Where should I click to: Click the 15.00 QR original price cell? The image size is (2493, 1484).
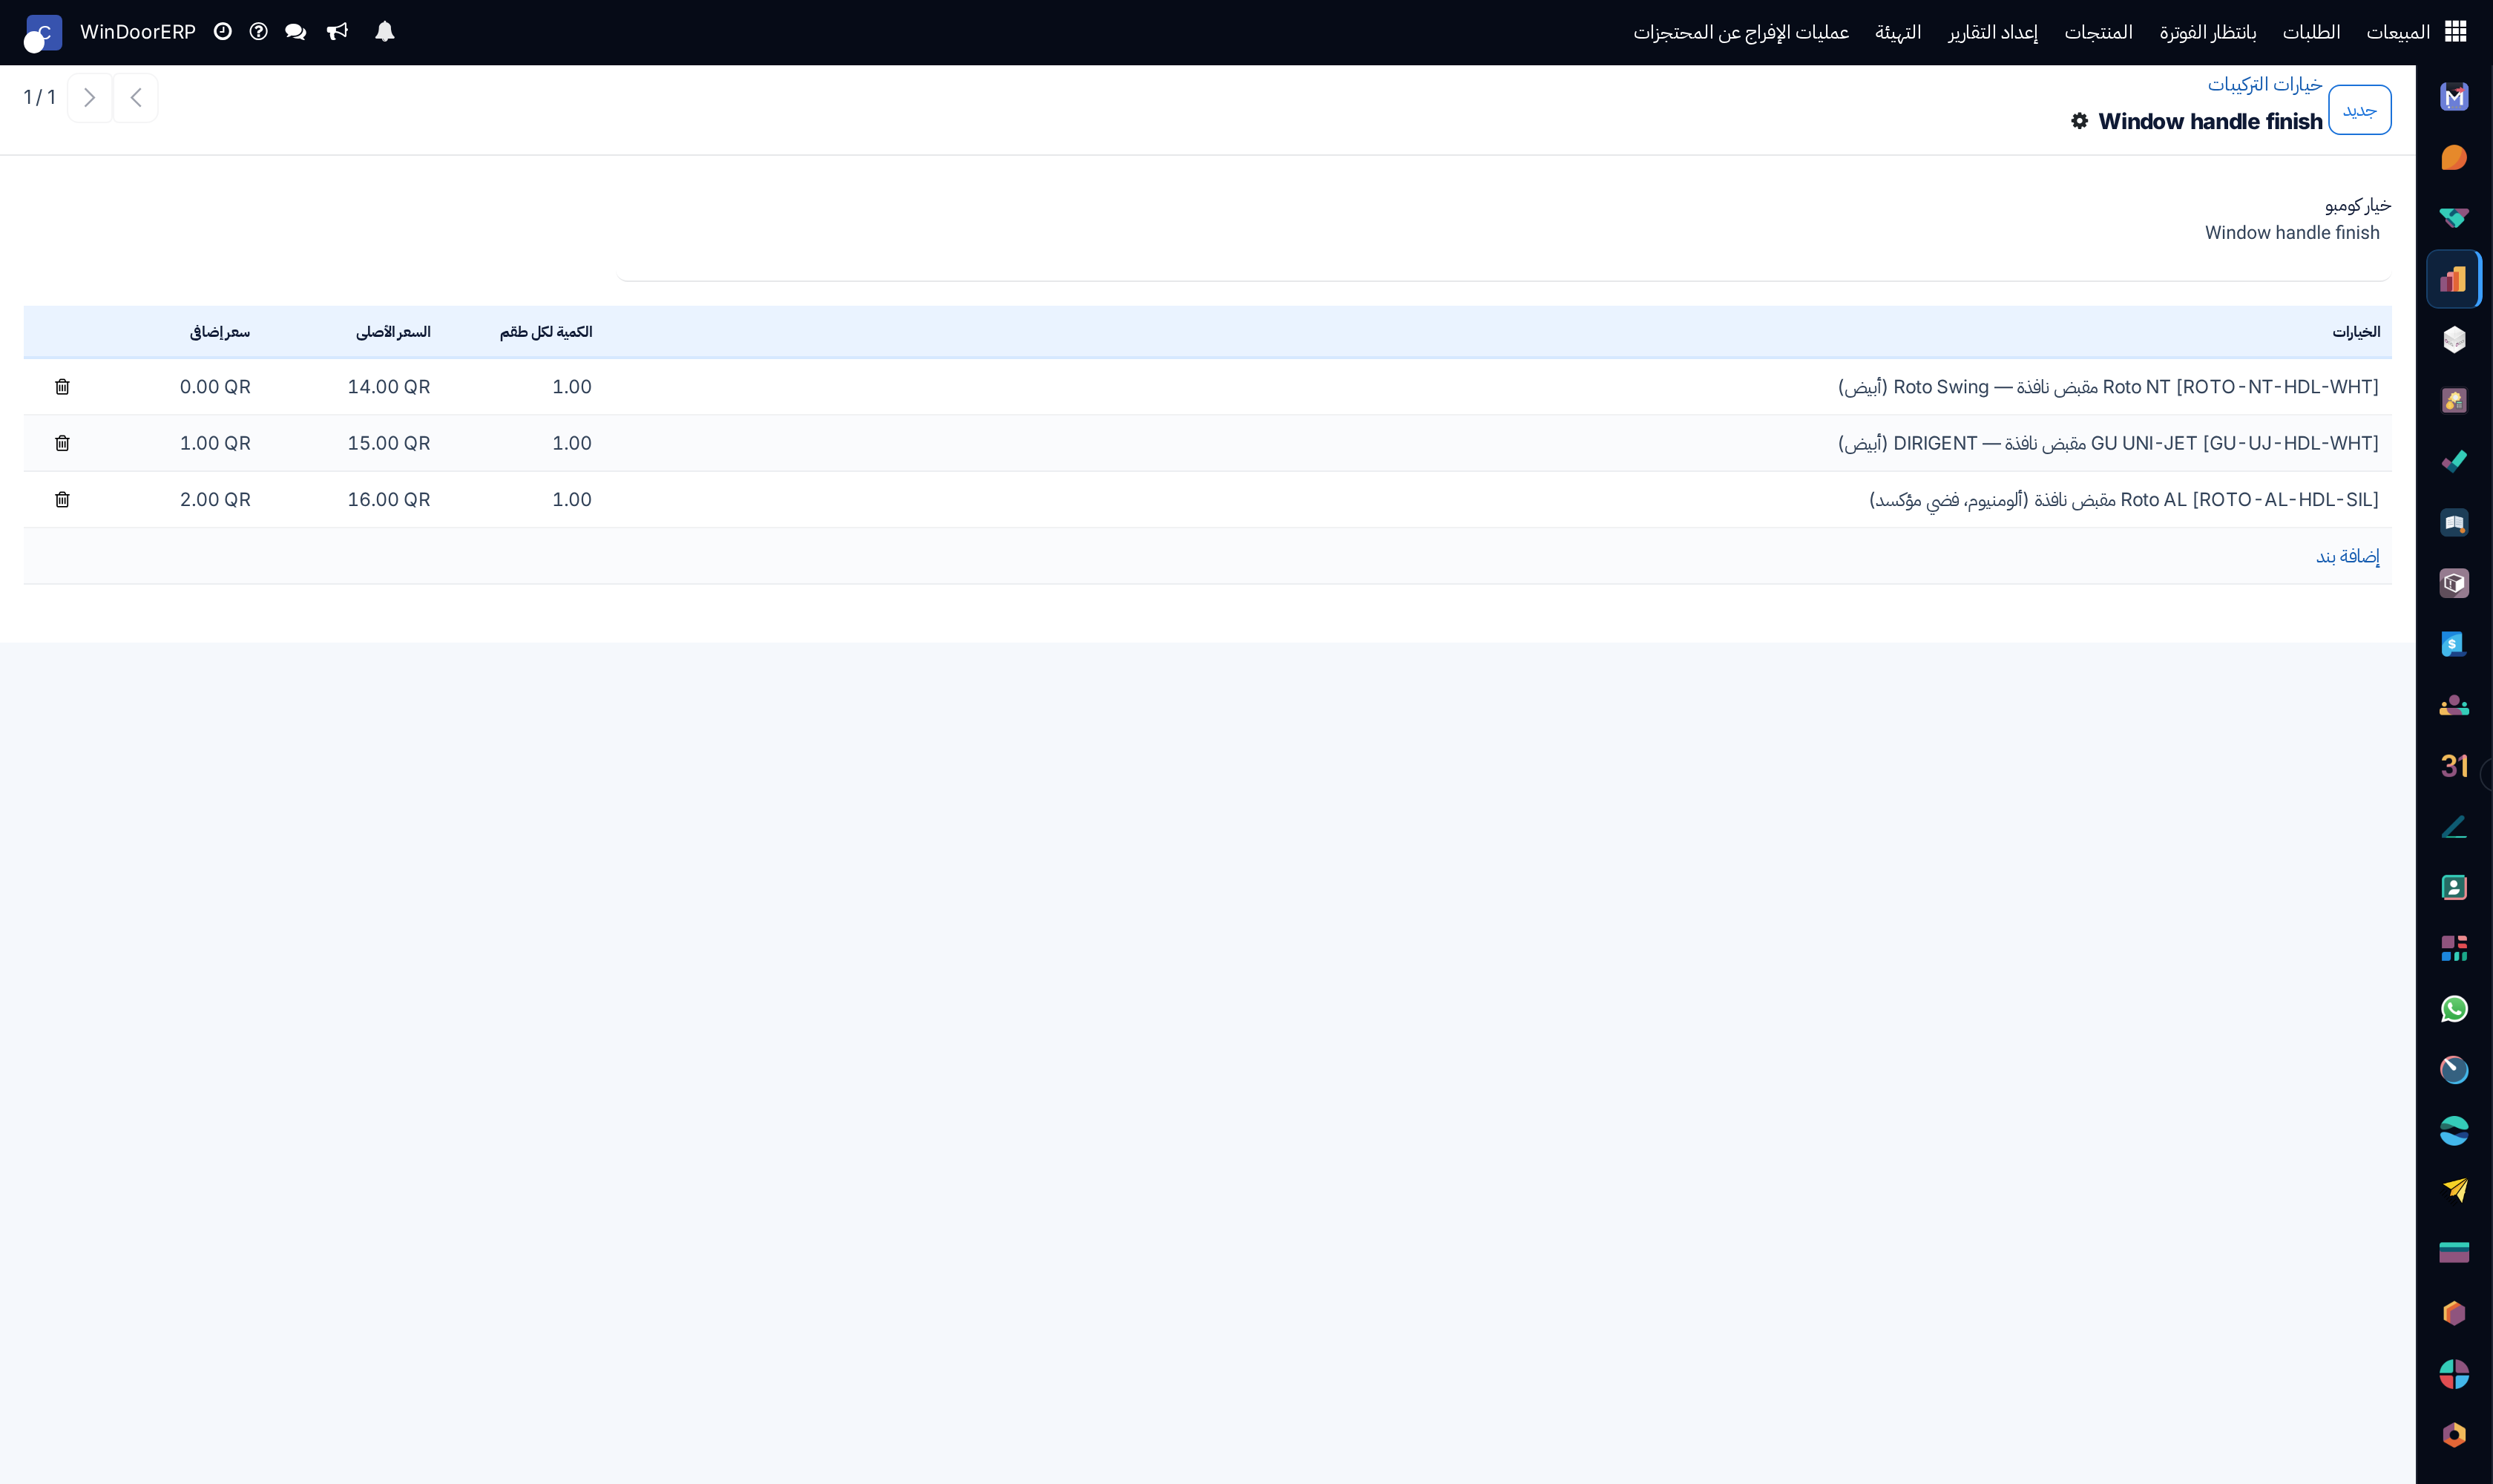pos(388,443)
